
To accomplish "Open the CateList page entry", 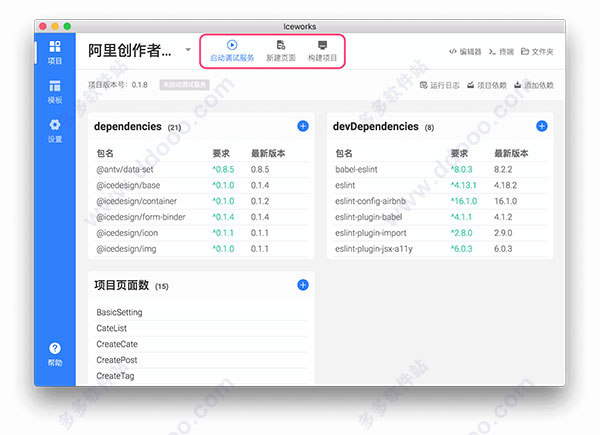I will pos(202,328).
